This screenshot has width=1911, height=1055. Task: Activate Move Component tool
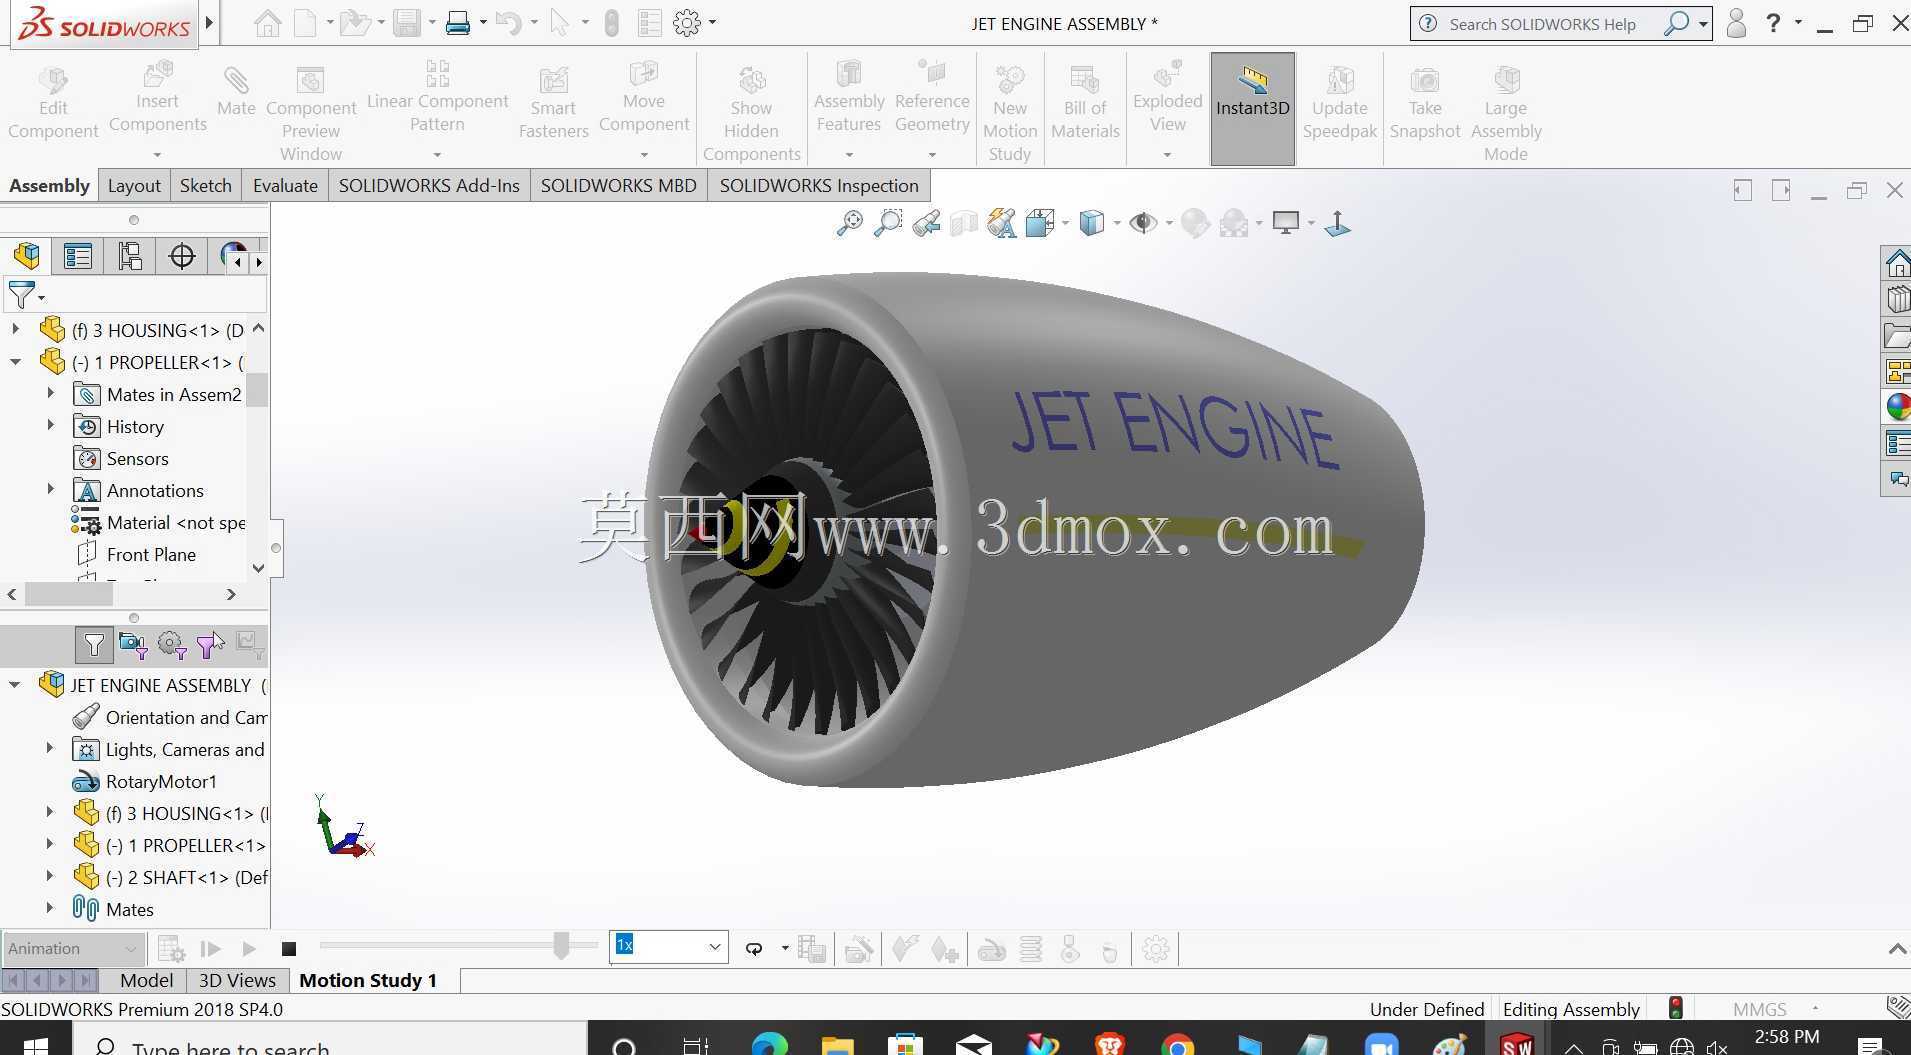pyautogui.click(x=644, y=98)
